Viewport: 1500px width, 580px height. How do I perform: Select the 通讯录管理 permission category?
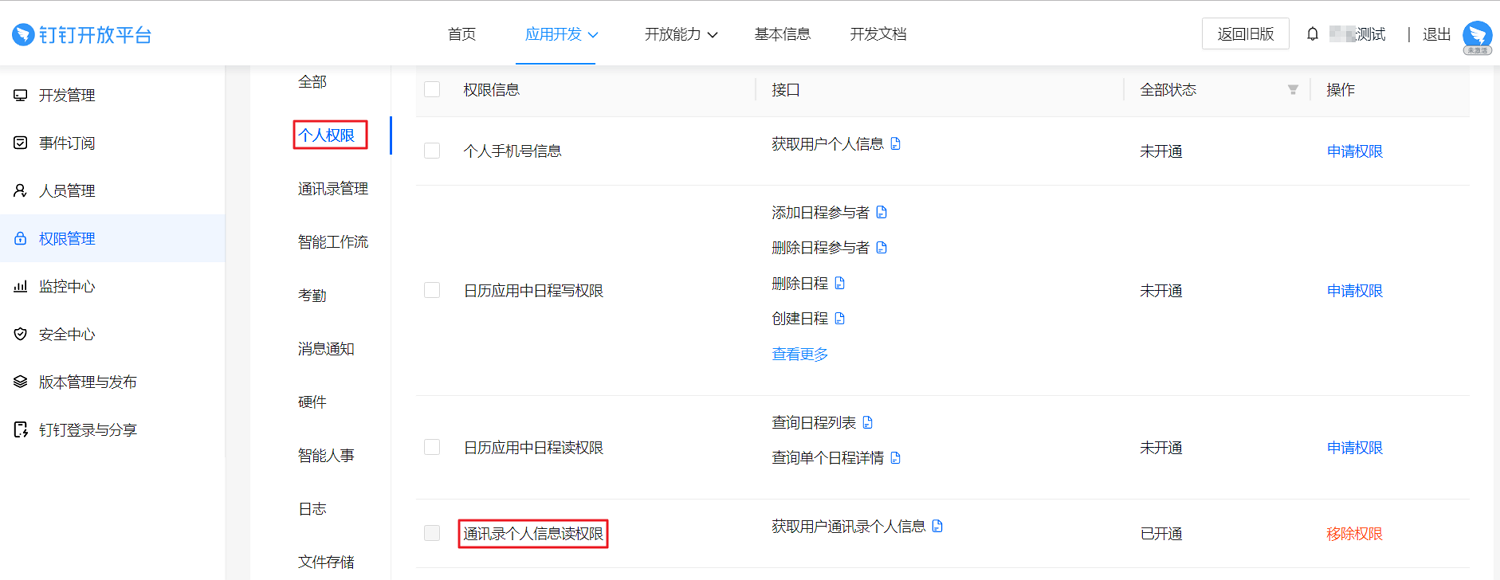coord(333,189)
